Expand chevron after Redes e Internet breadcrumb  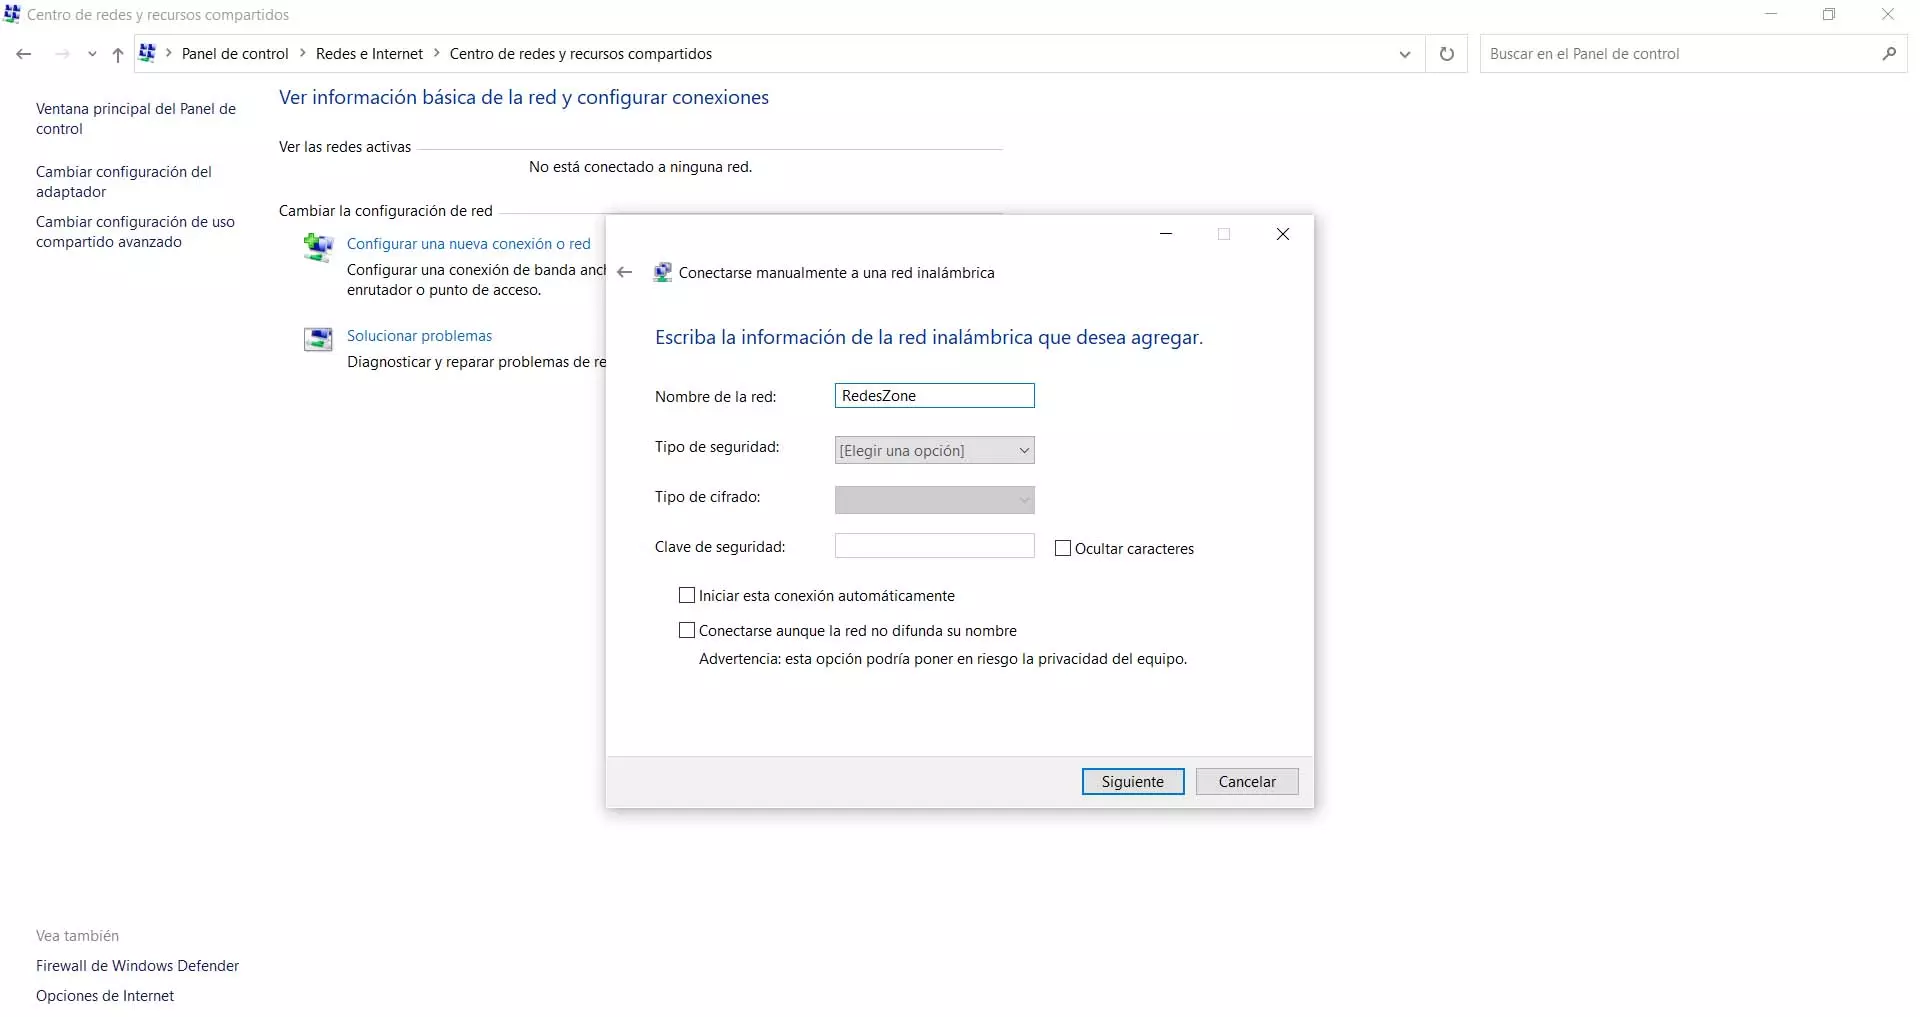pyautogui.click(x=436, y=53)
